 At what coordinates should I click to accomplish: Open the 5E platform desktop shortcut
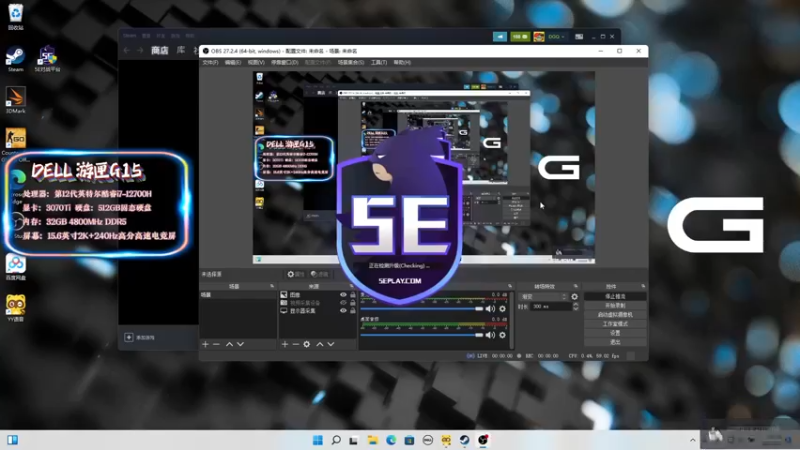47,59
